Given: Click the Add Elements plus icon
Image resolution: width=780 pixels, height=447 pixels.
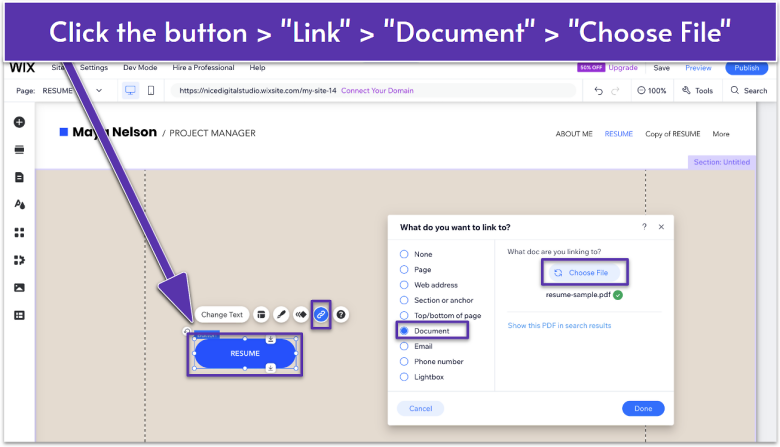Looking at the screenshot, I should [x=19, y=122].
